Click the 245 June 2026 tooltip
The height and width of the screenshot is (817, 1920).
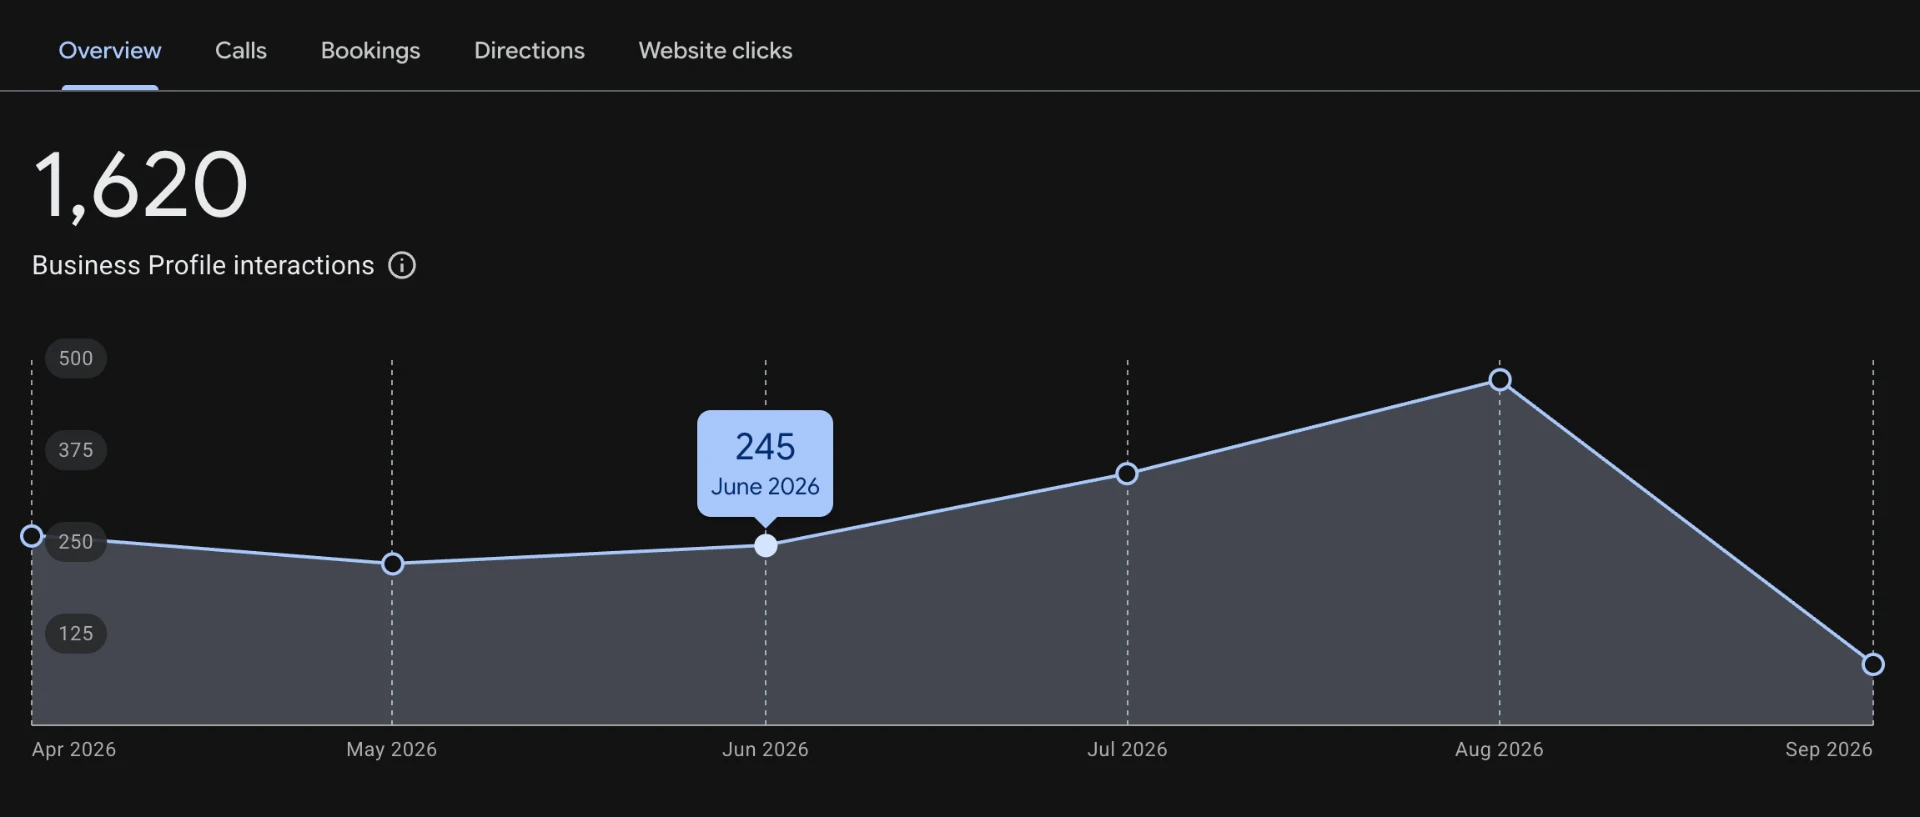click(x=765, y=464)
